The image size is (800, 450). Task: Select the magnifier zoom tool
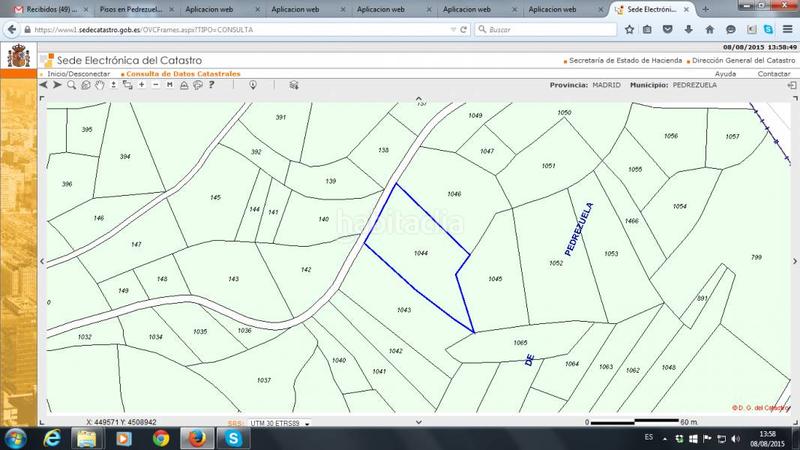point(71,85)
